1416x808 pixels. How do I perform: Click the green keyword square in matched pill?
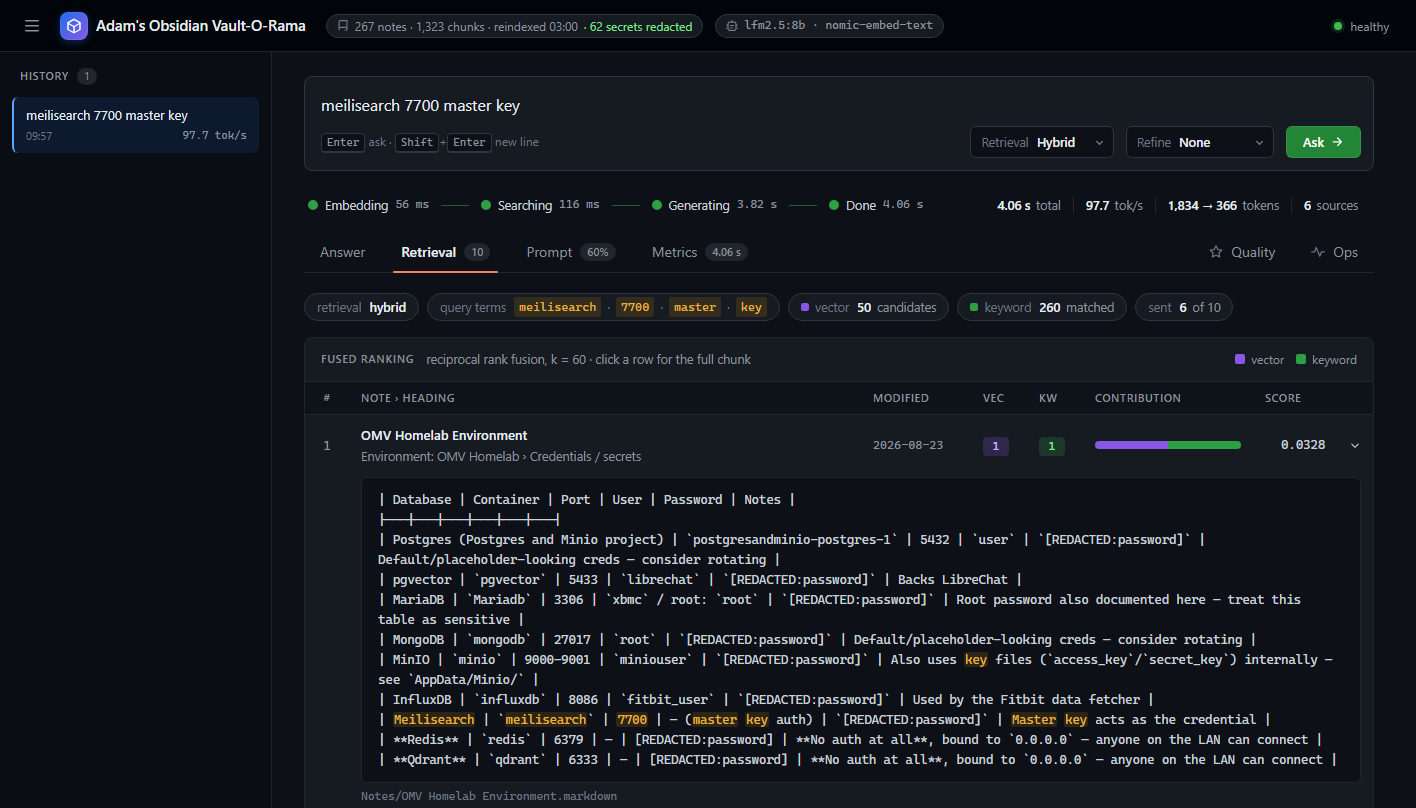[x=974, y=308]
